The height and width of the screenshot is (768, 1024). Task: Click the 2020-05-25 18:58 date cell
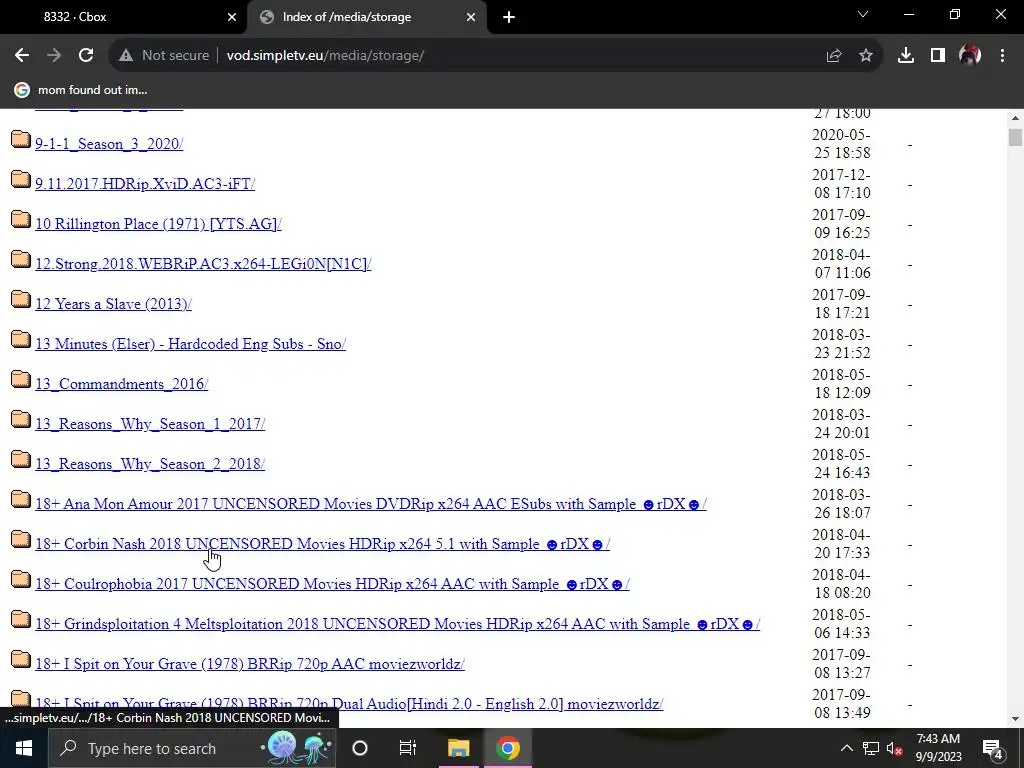(x=841, y=144)
